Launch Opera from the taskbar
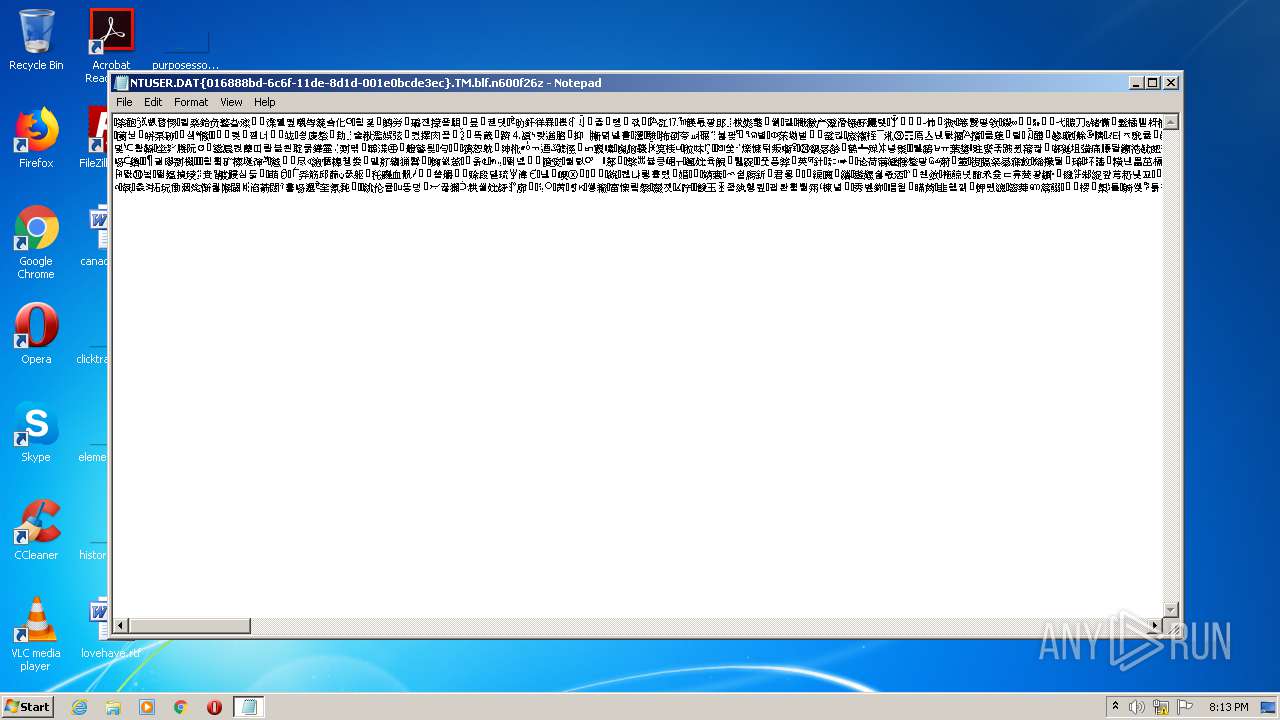 click(214, 707)
